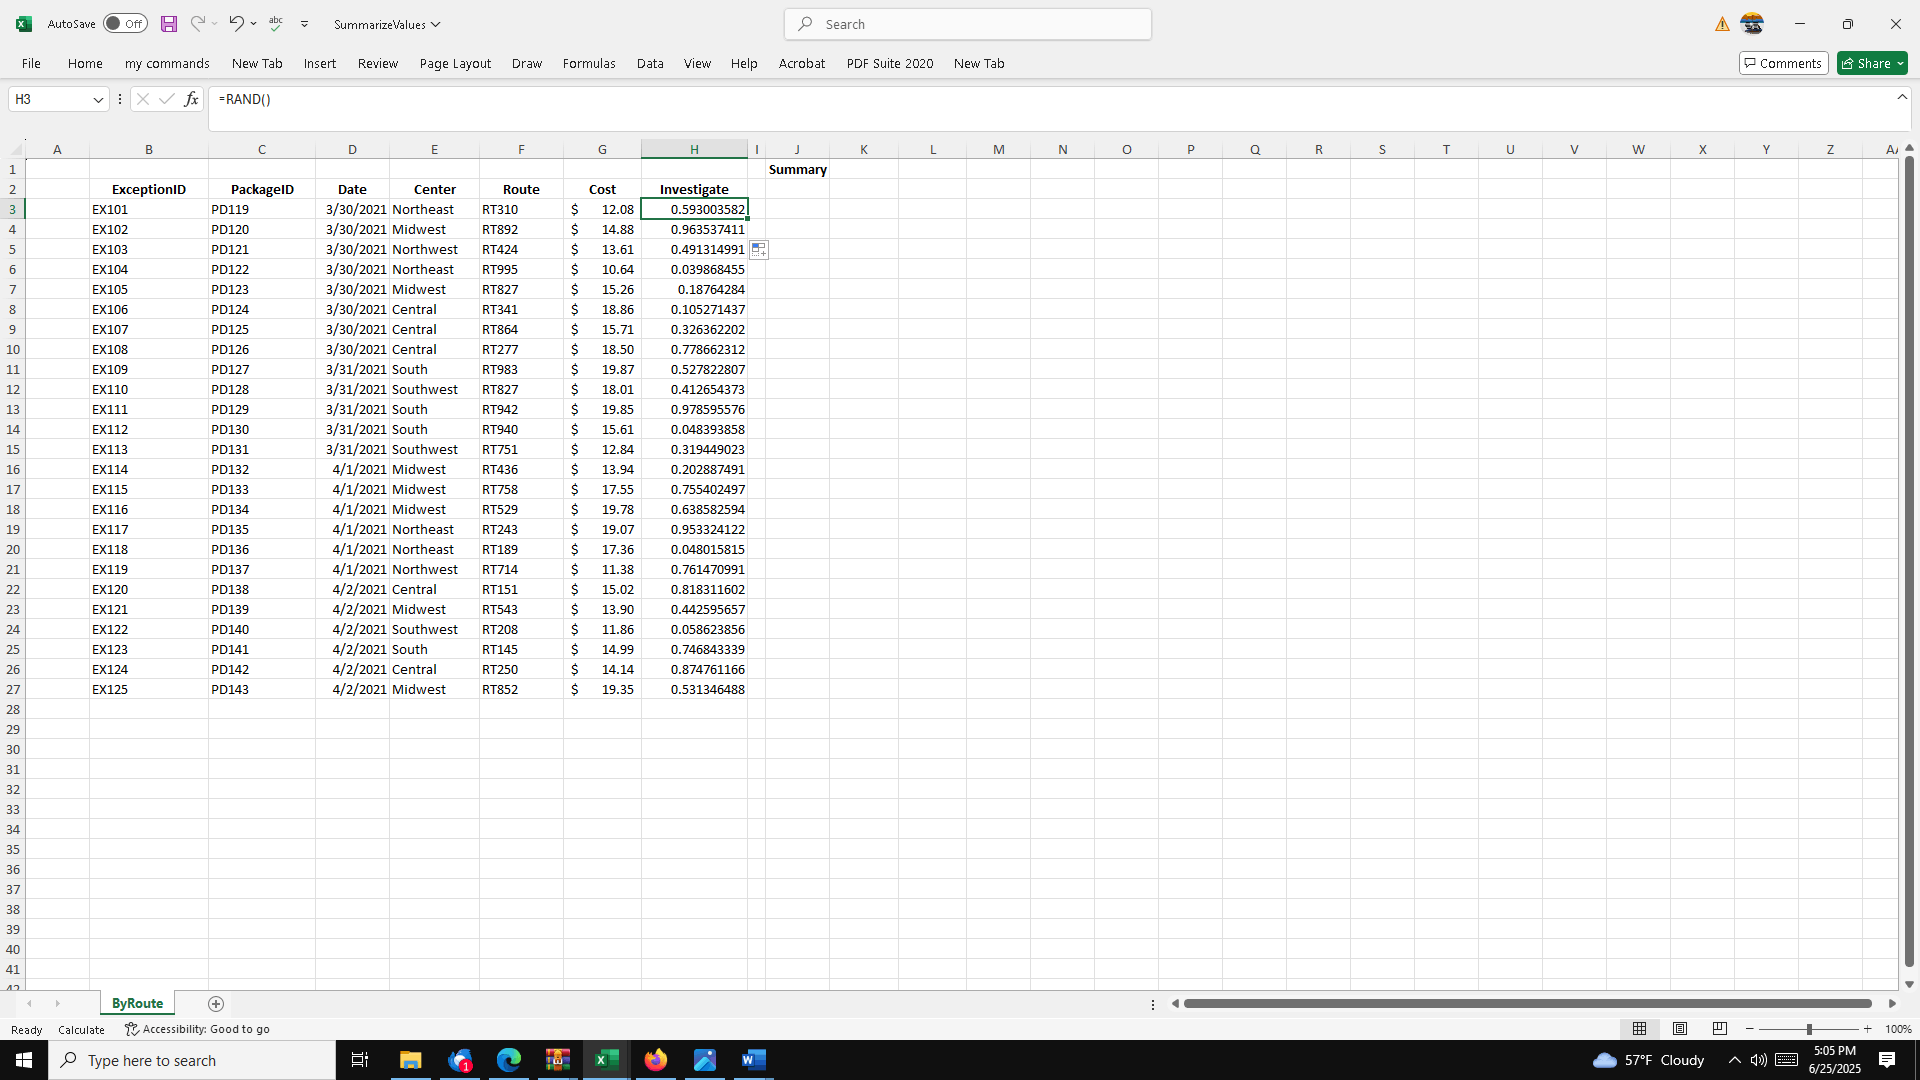The image size is (1920, 1080).
Task: Expand the Name Box dropdown arrow
Action: (98, 99)
